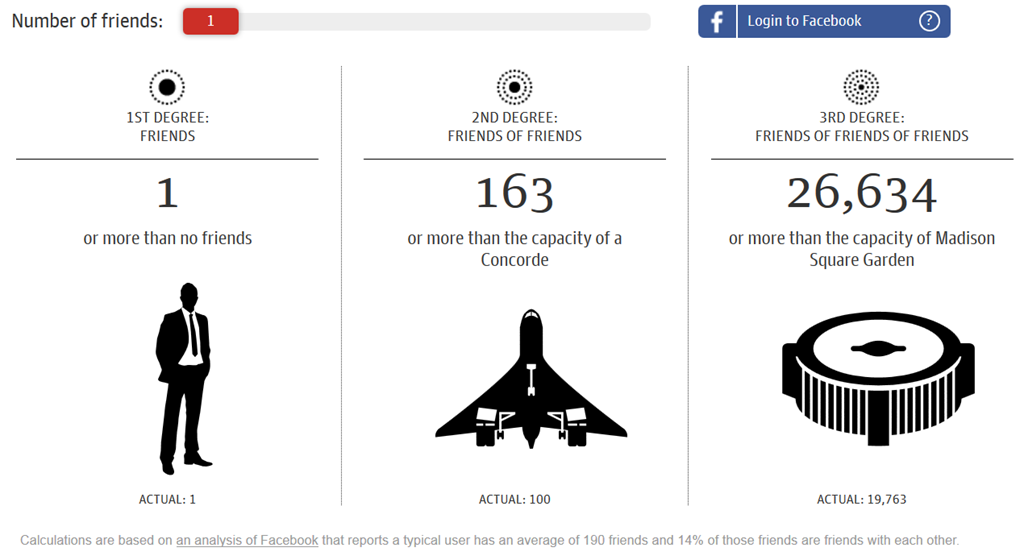Click the Concorde airplane icon

531,378
